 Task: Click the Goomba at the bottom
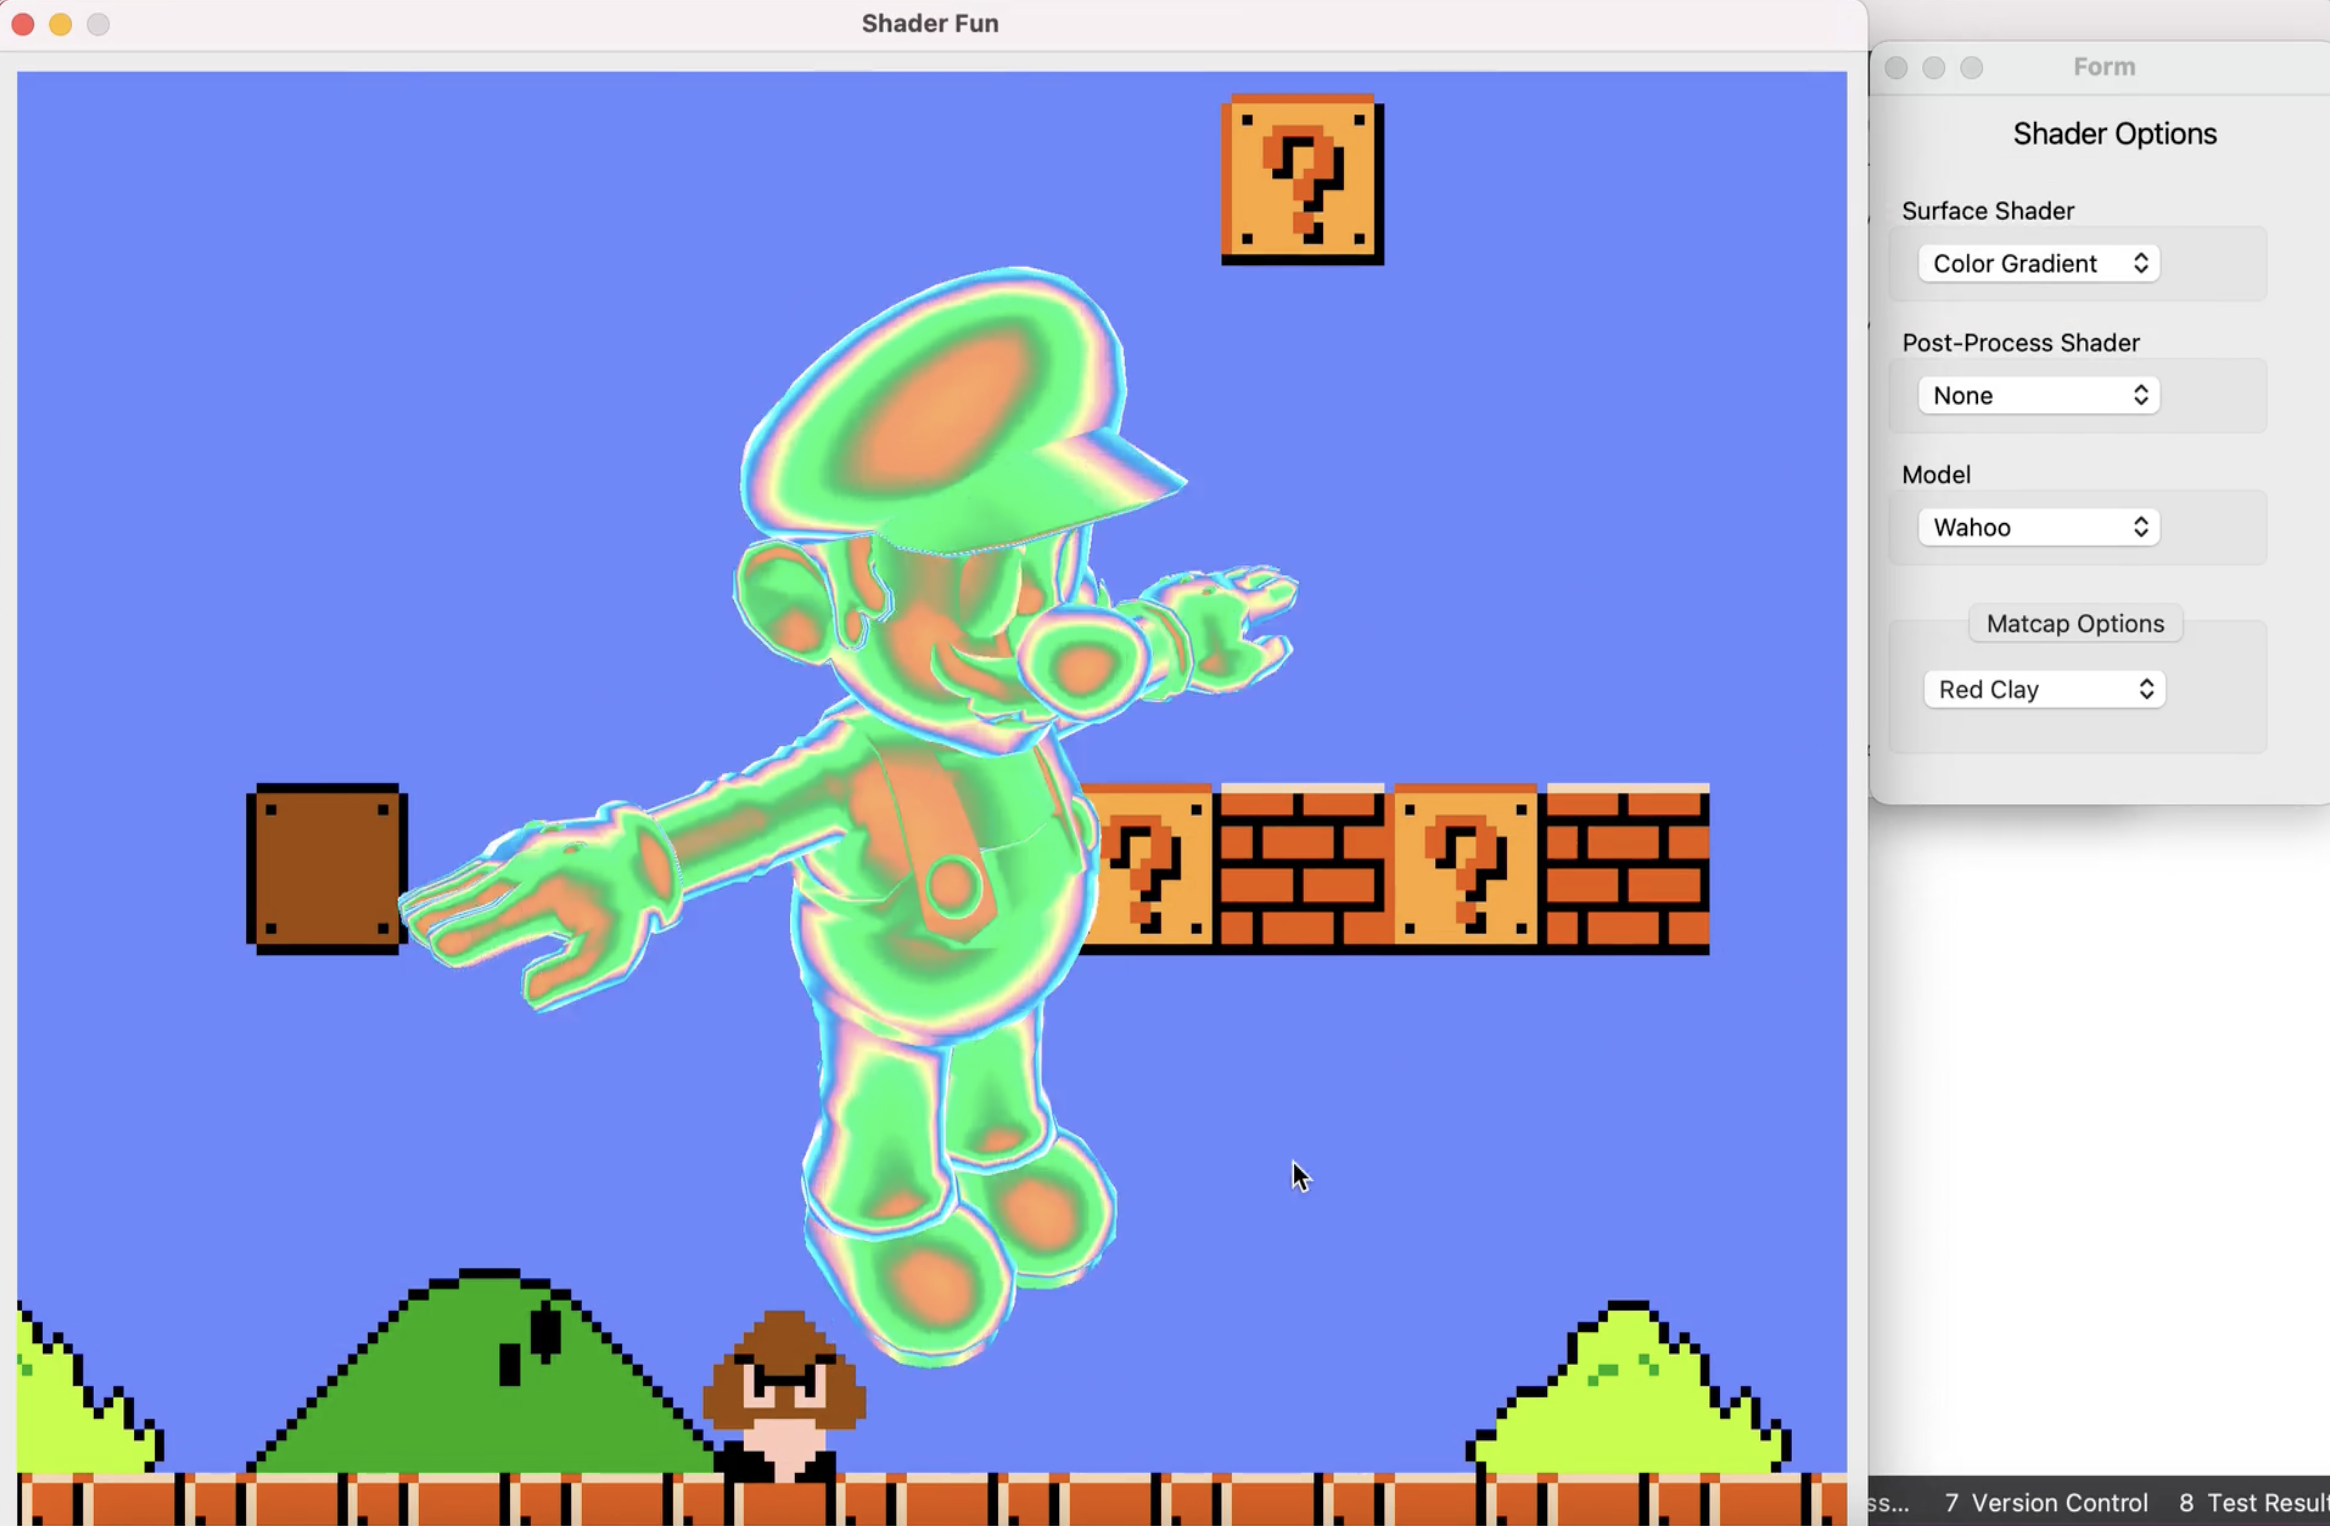[784, 1396]
